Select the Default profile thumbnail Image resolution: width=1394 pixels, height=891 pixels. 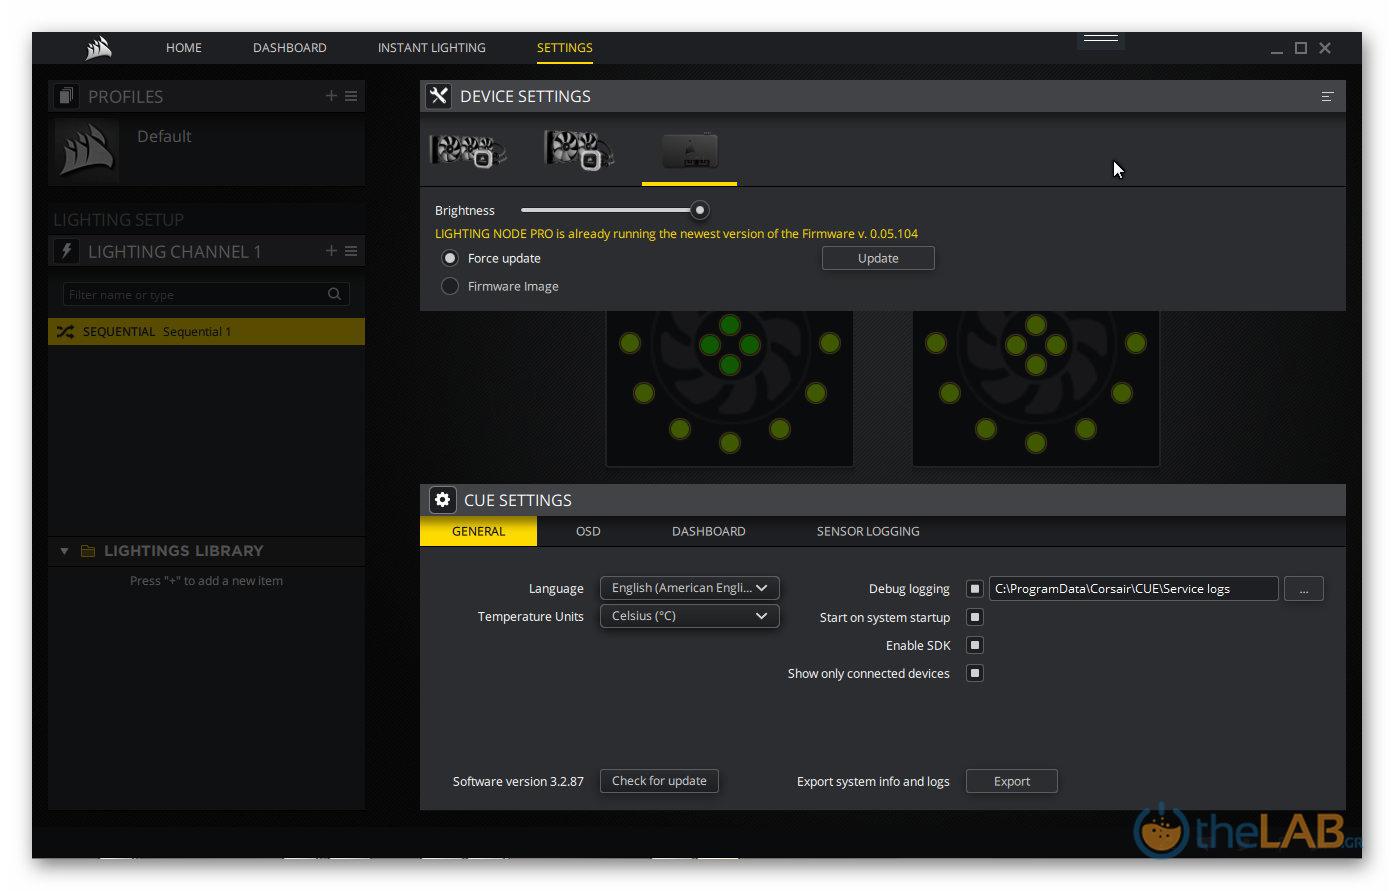86,151
